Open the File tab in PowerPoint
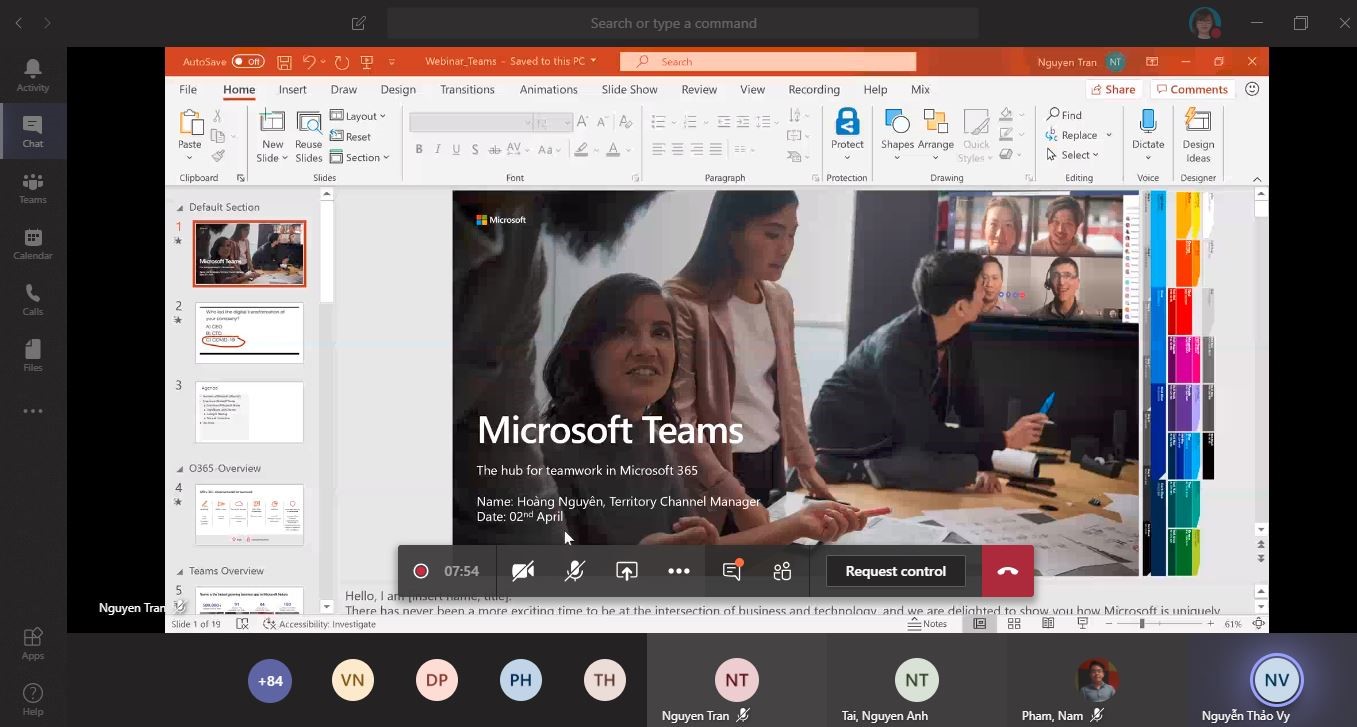Screen dimensions: 1357x727 (x=188, y=89)
